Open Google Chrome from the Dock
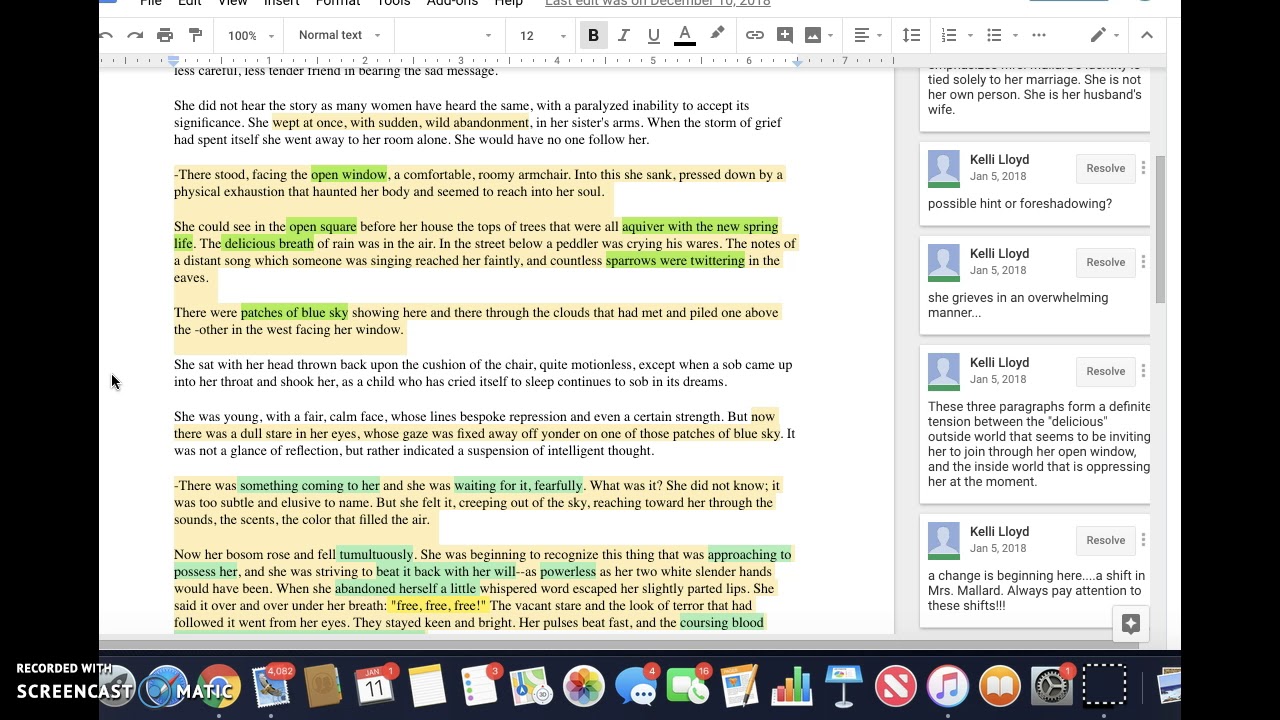The width and height of the screenshot is (1280, 720). pyautogui.click(x=218, y=688)
